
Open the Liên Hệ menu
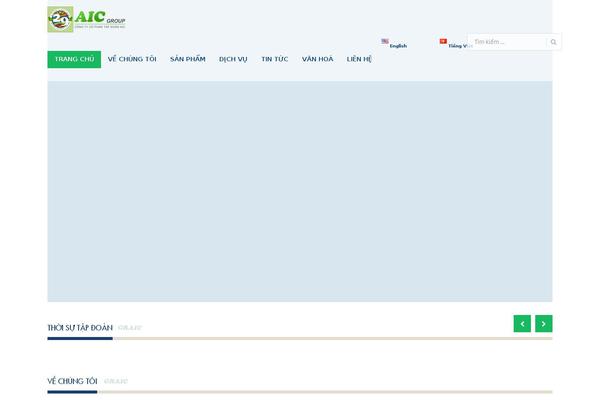point(359,59)
